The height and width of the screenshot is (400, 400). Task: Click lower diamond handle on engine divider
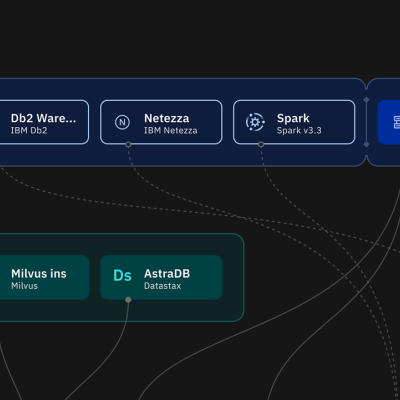coord(366,144)
